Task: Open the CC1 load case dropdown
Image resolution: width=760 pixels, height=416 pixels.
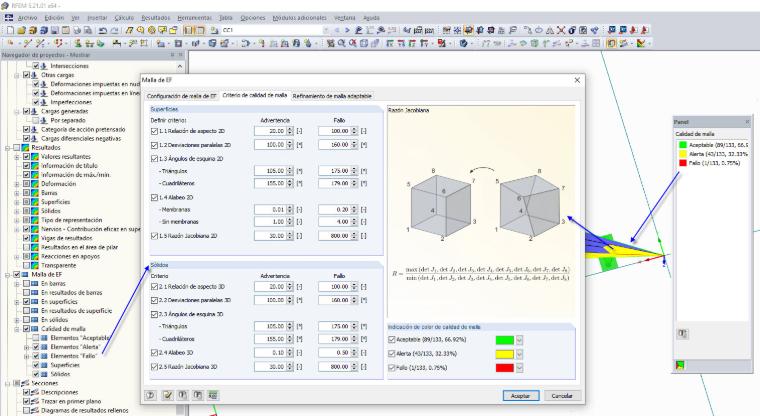Action: [x=326, y=30]
